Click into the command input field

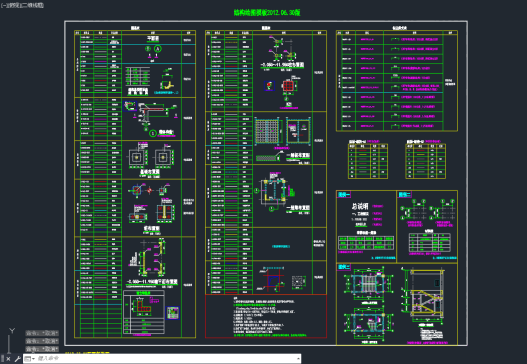tap(166, 359)
